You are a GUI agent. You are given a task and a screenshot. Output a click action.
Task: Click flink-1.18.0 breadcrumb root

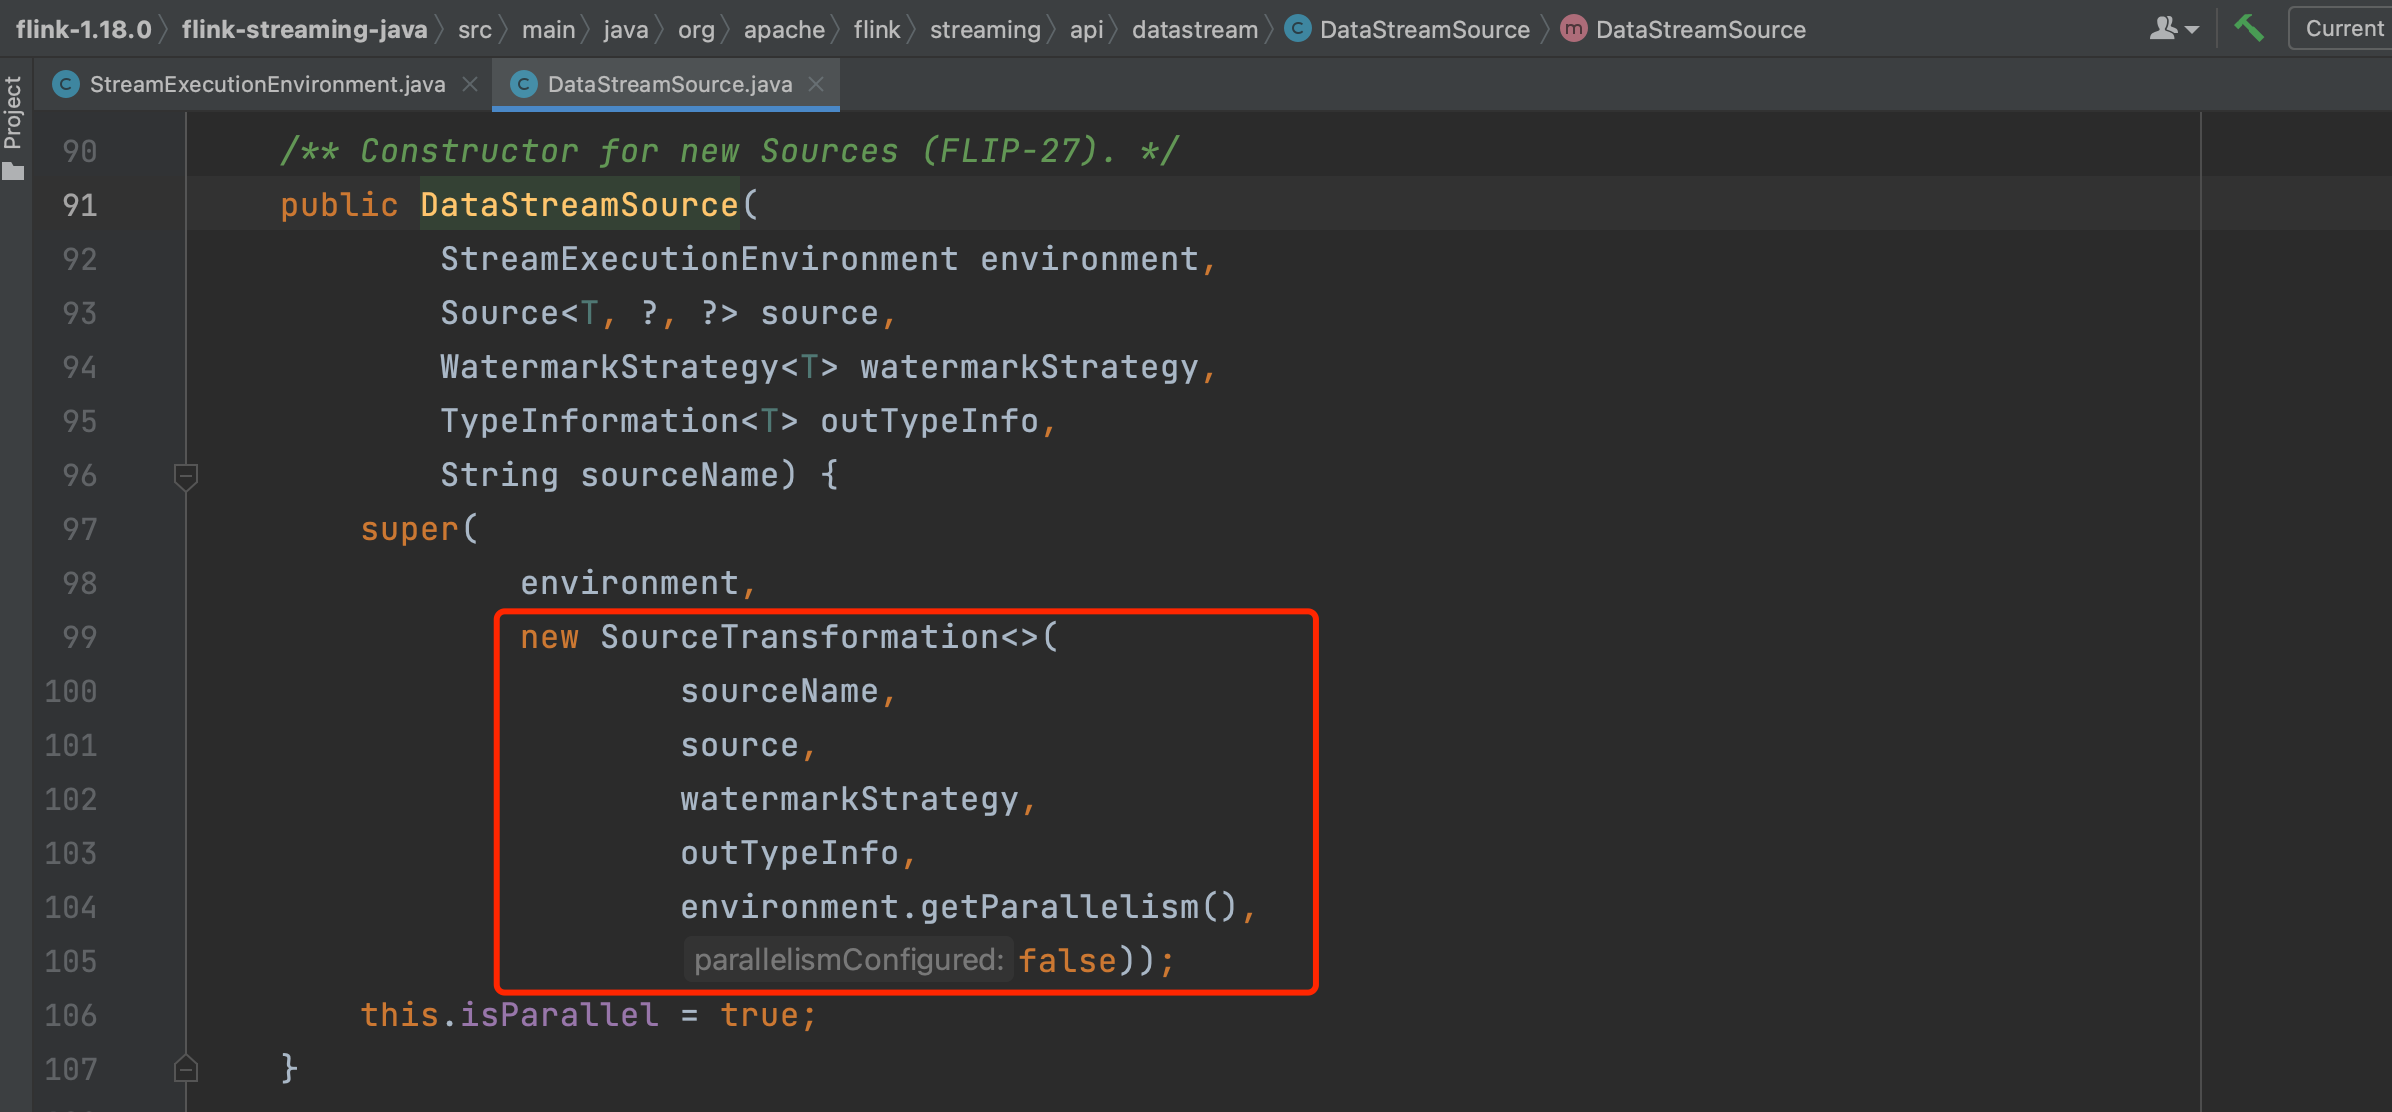coord(83,29)
